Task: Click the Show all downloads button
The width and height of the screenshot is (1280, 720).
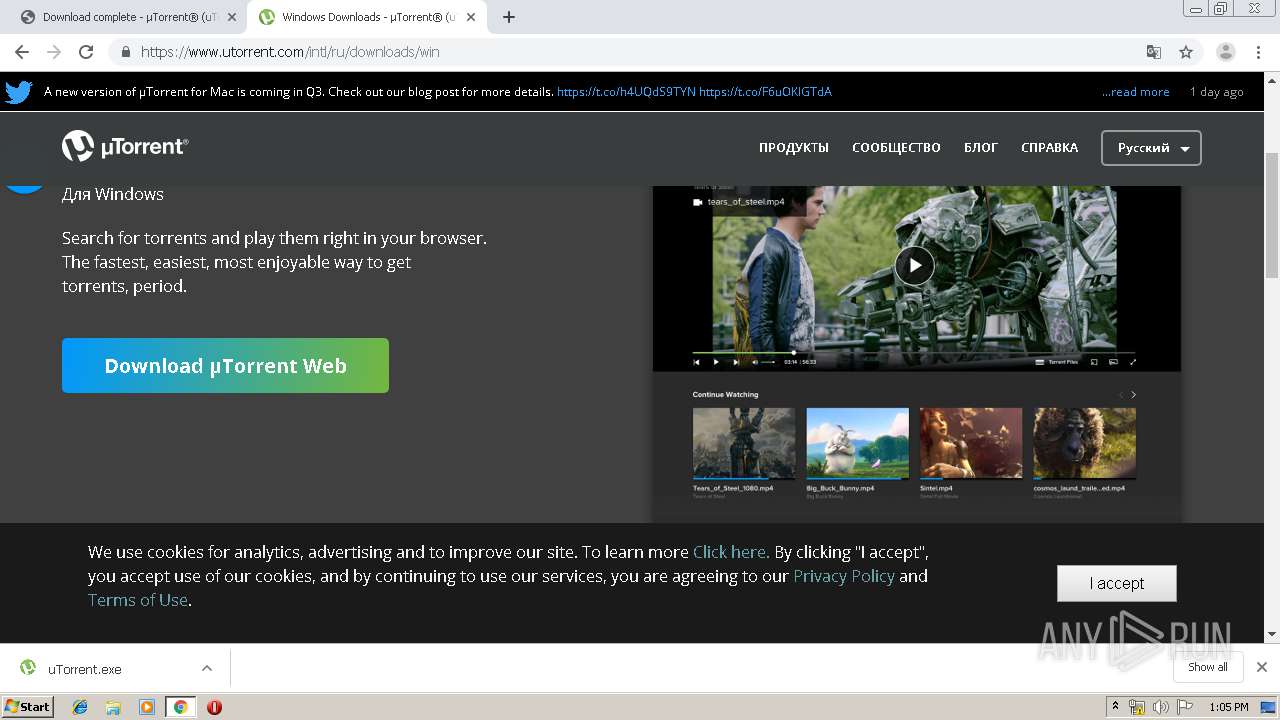Action: click(1208, 667)
